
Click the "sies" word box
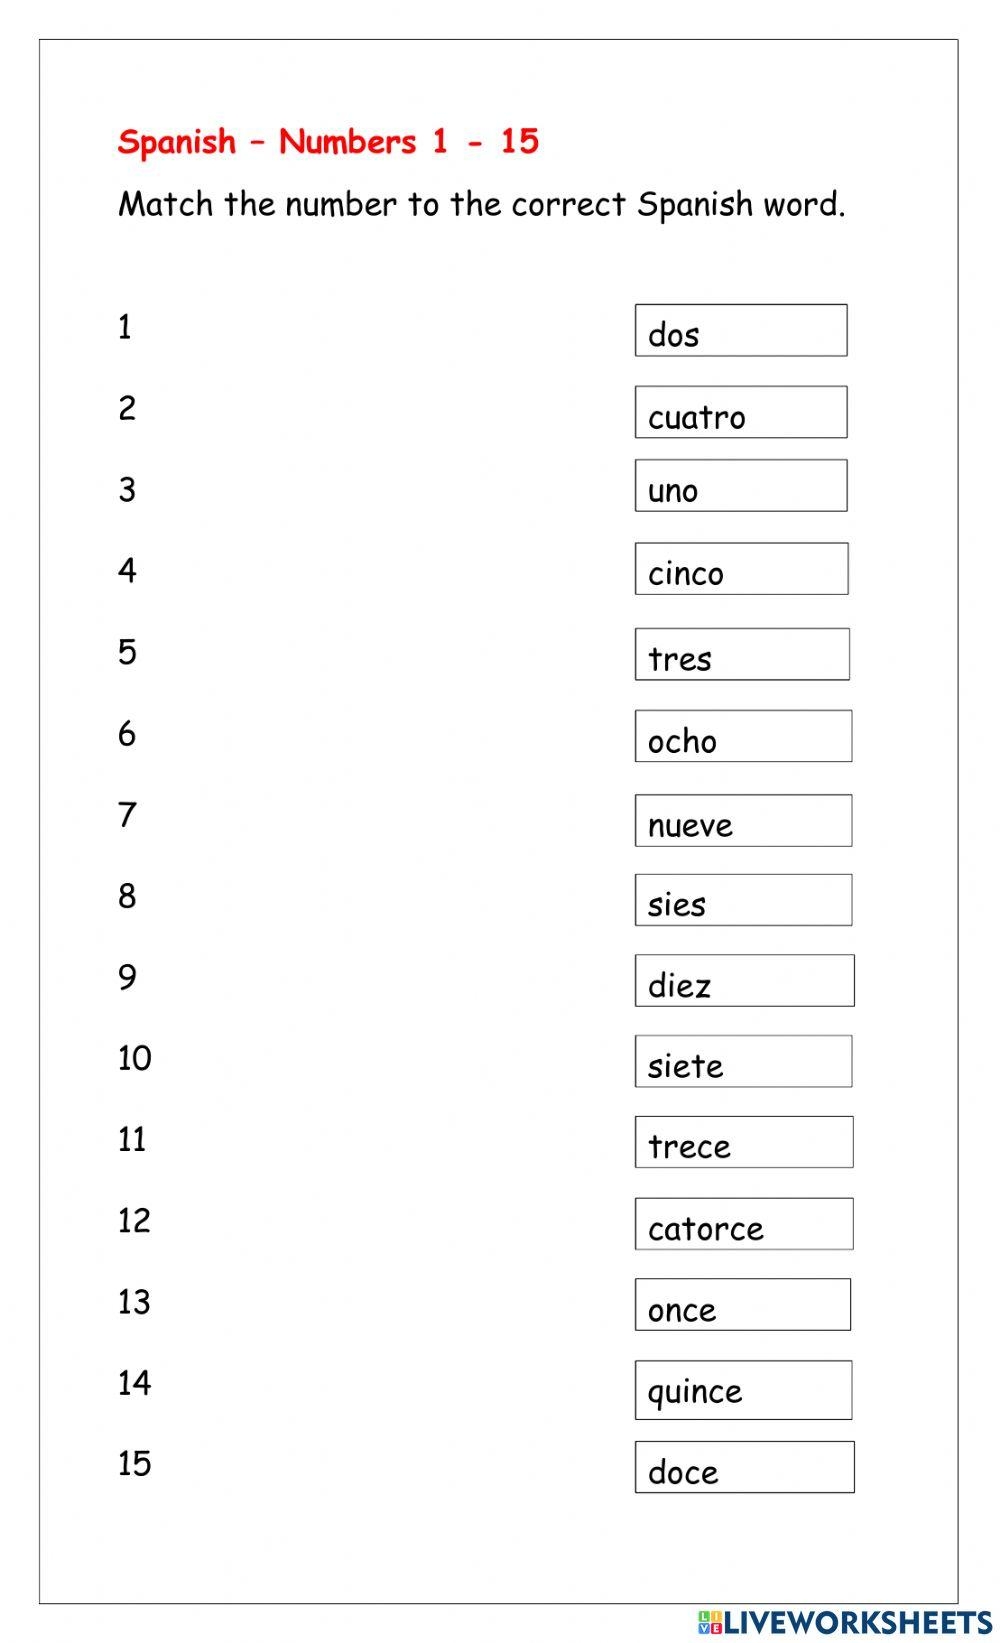click(x=743, y=900)
